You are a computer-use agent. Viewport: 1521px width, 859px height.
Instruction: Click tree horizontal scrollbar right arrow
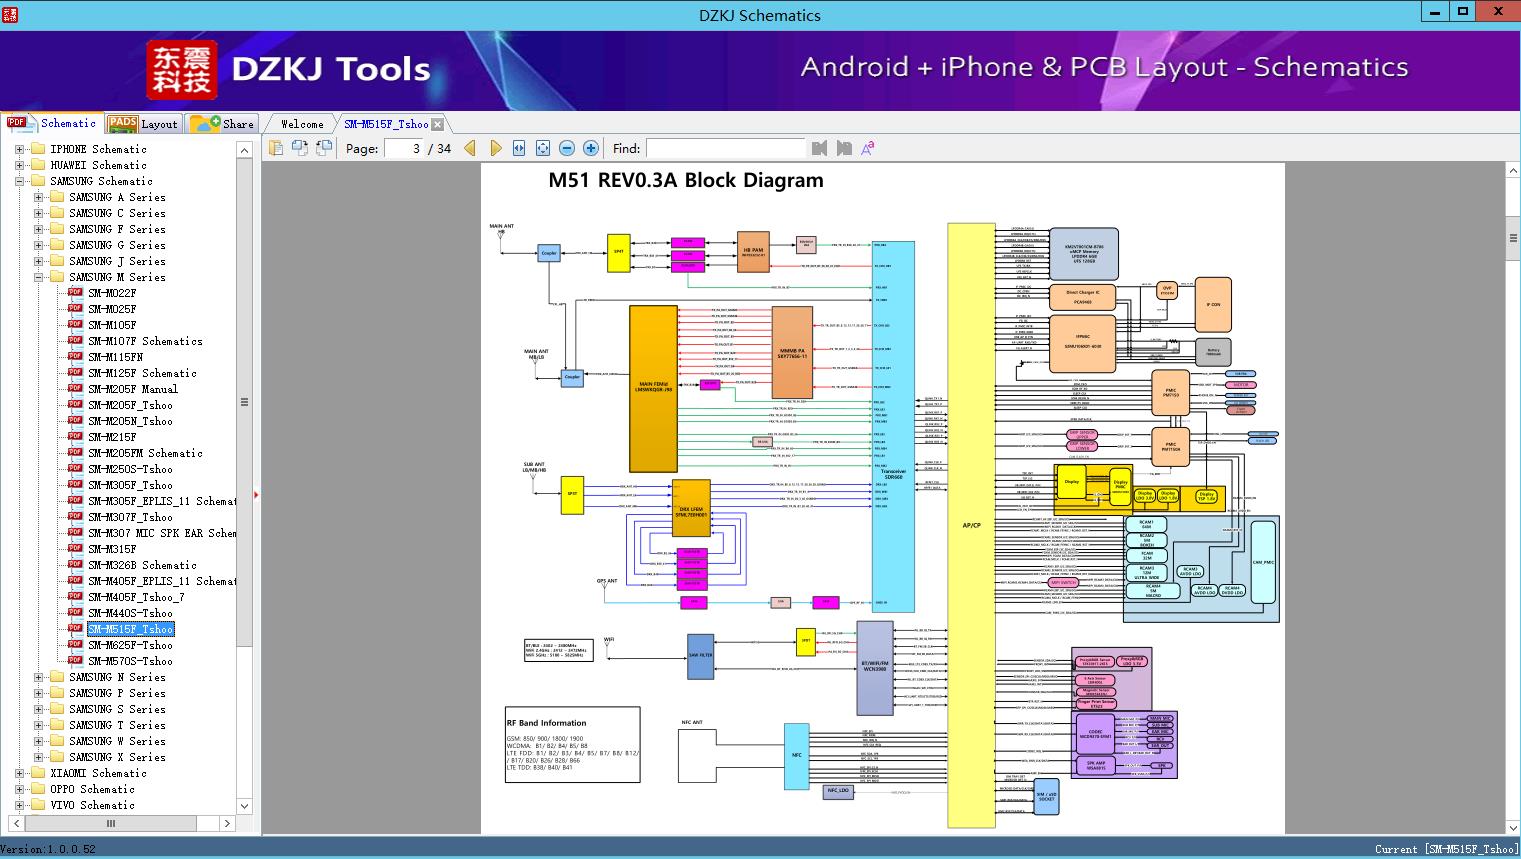pyautogui.click(x=227, y=823)
